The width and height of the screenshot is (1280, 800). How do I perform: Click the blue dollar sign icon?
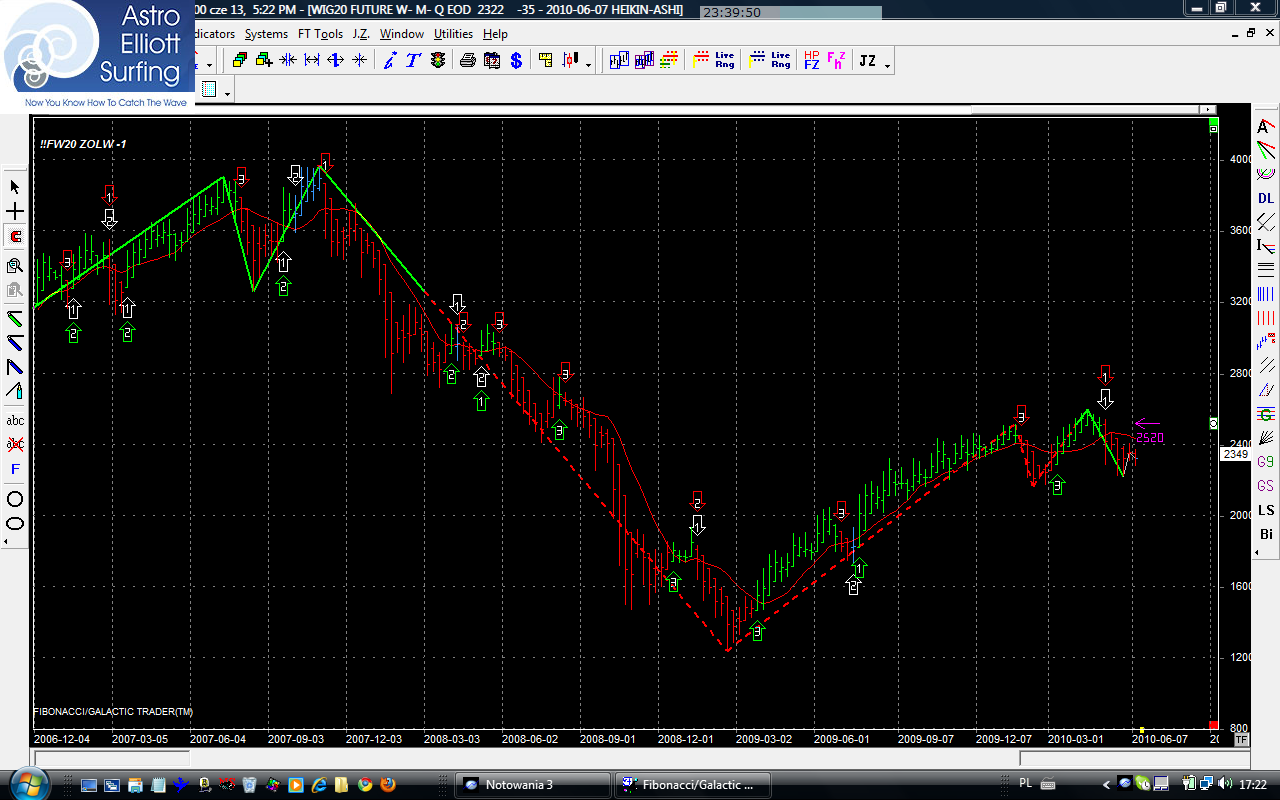pyautogui.click(x=516, y=61)
